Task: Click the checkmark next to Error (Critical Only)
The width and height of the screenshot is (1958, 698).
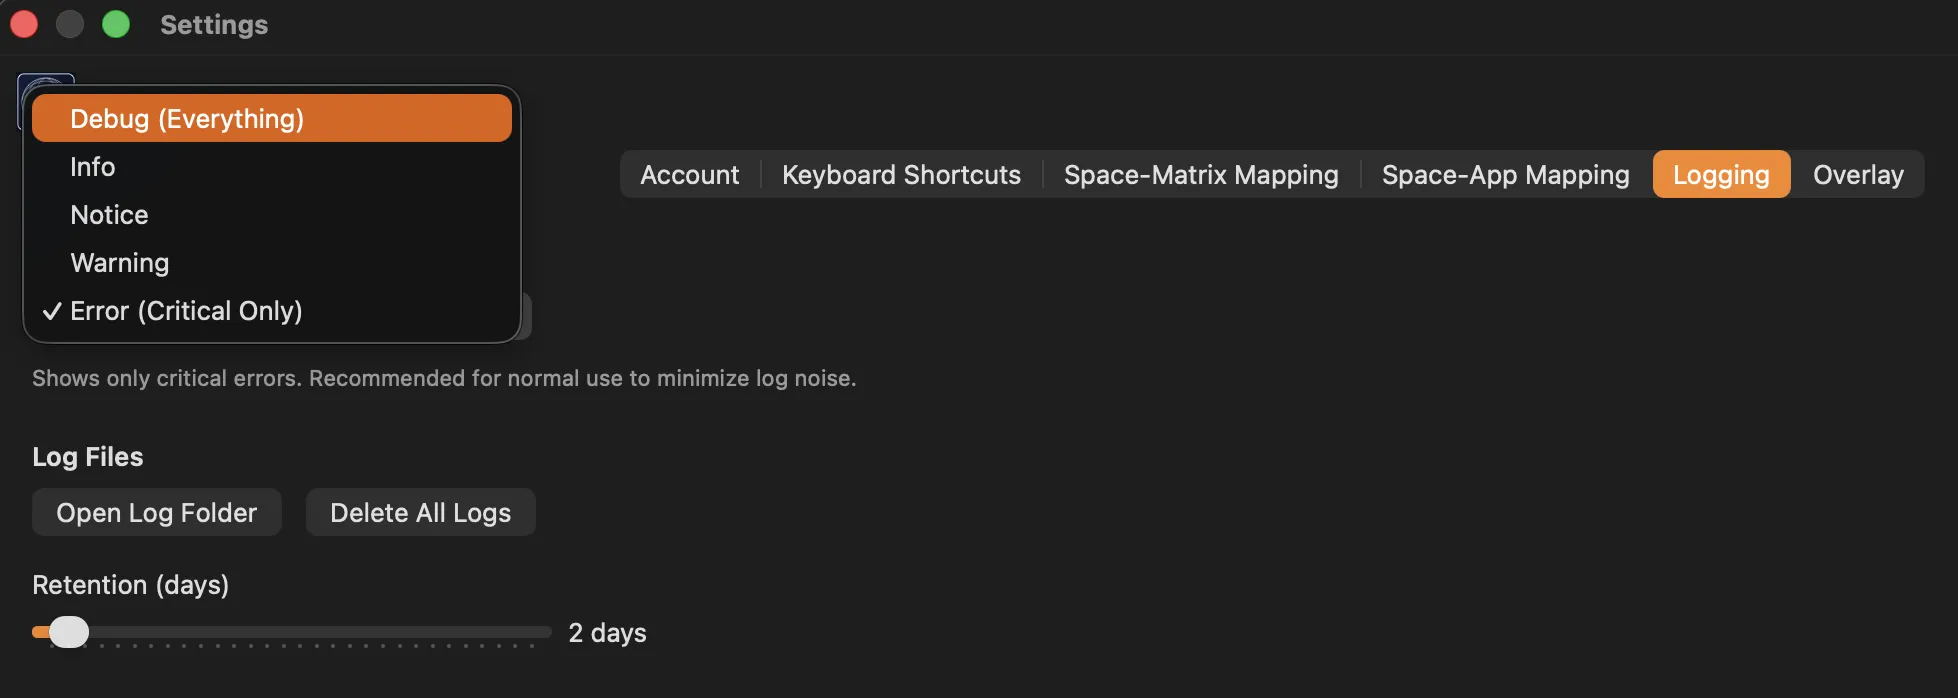Action: (x=51, y=310)
